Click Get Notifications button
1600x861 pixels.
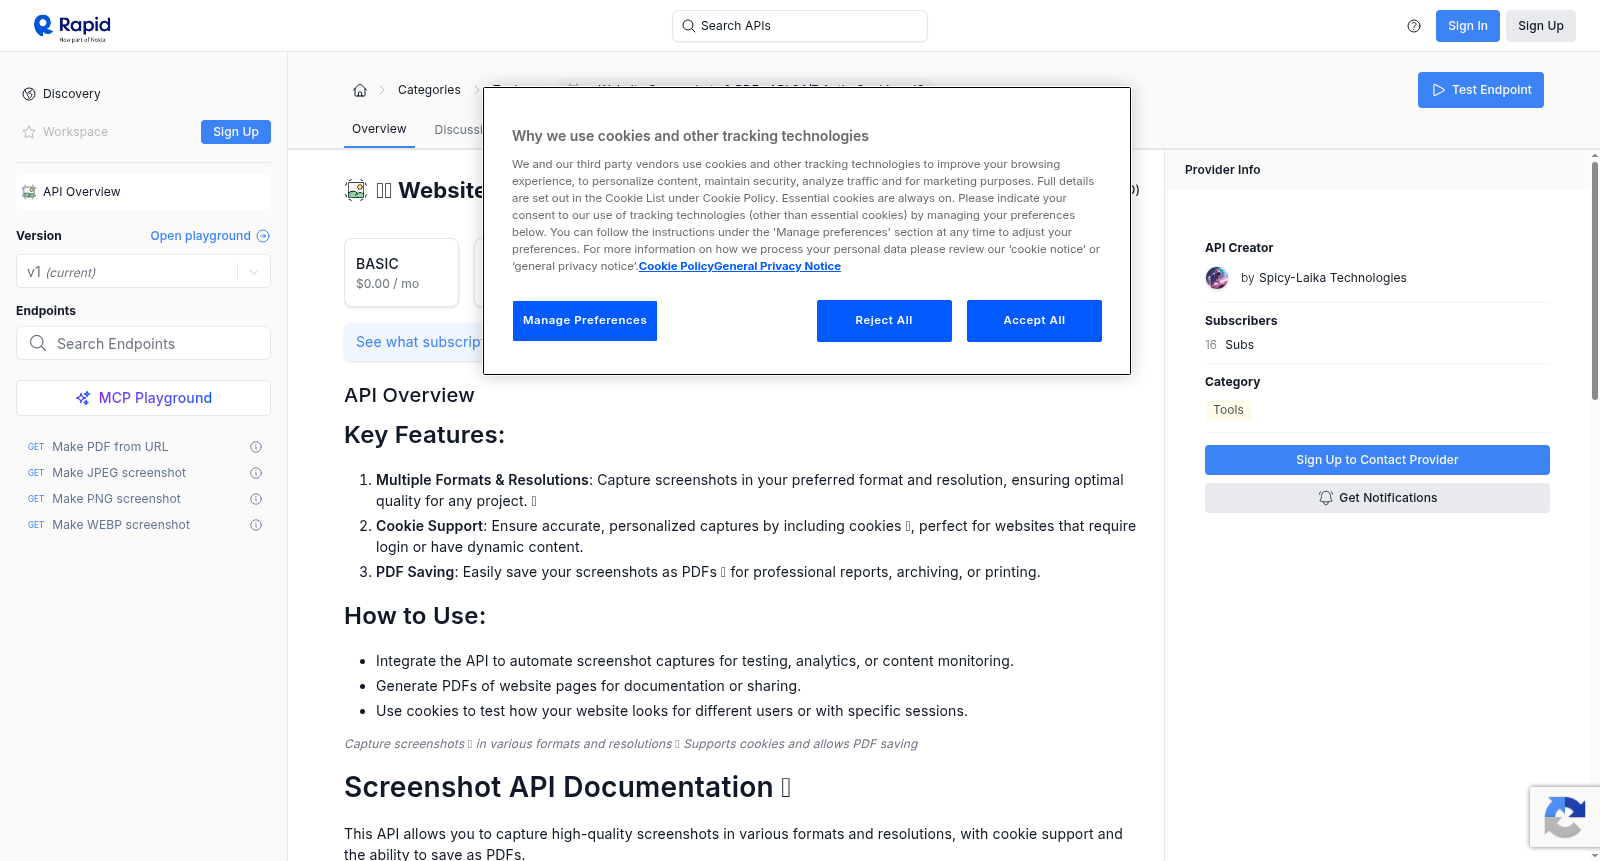point(1377,498)
